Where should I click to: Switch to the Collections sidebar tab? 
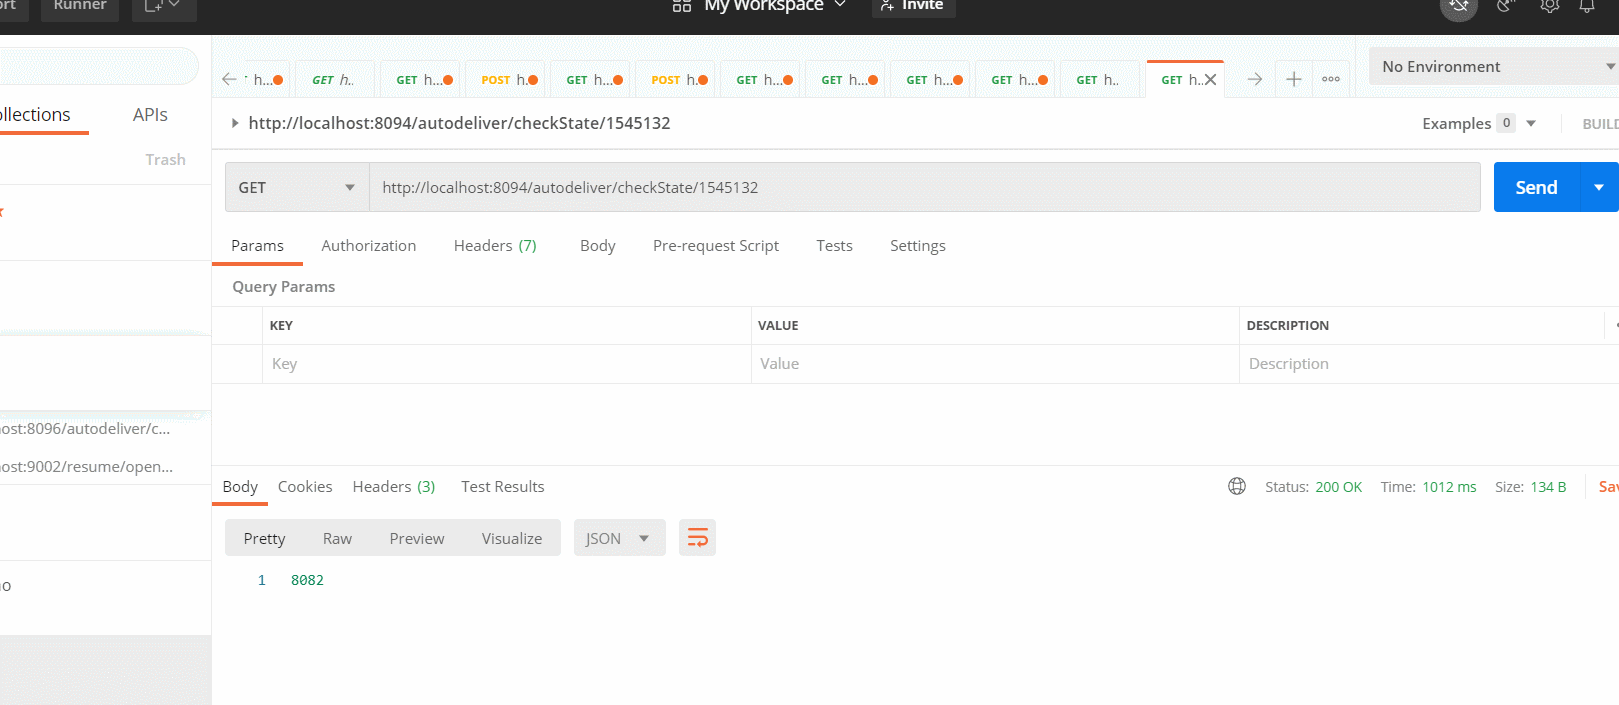click(x=35, y=115)
